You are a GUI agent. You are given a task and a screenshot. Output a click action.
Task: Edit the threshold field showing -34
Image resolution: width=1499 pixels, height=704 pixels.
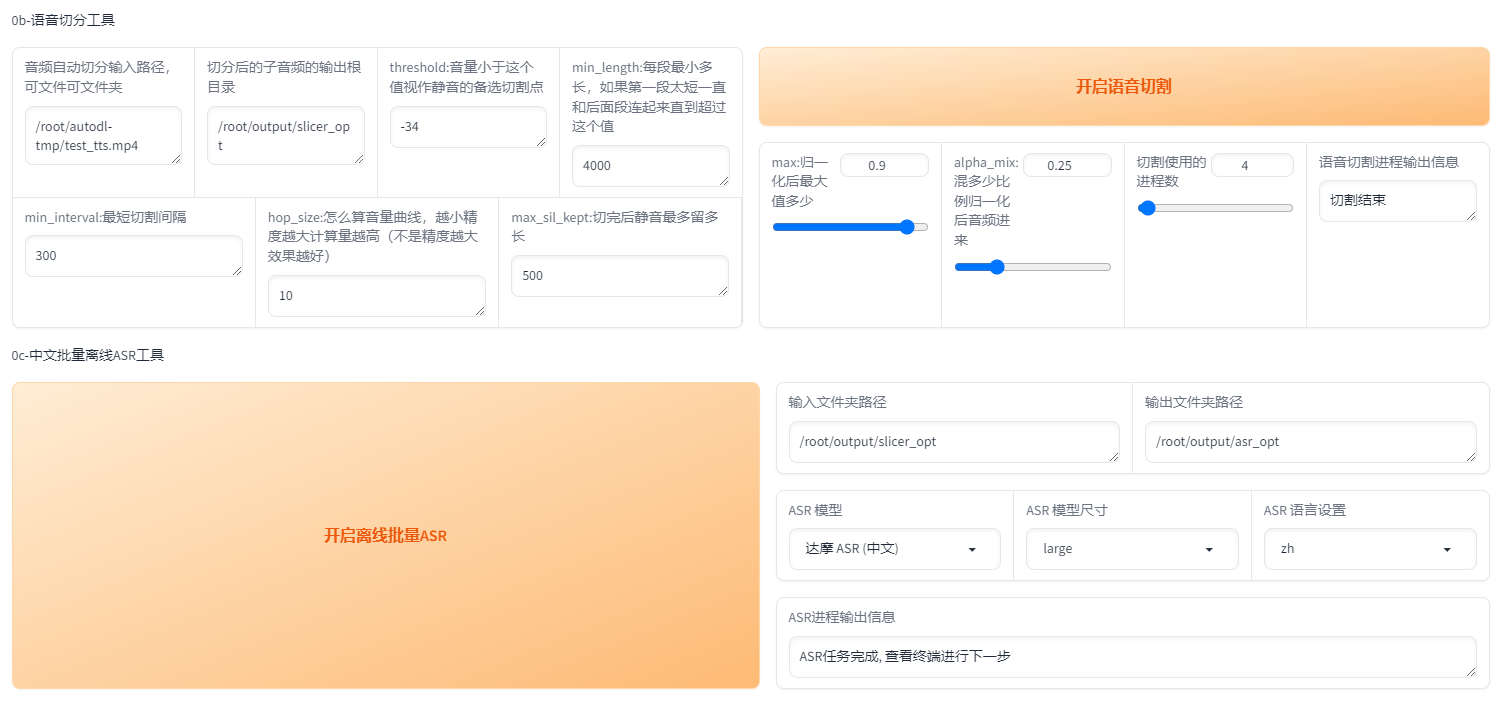coord(468,127)
